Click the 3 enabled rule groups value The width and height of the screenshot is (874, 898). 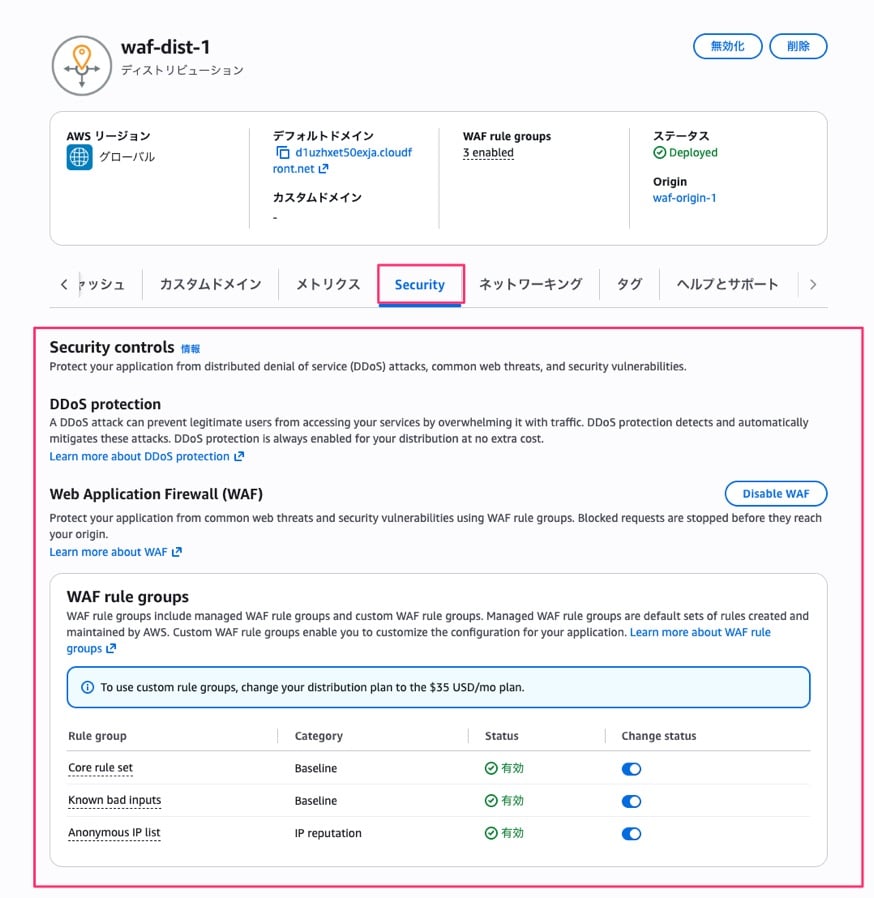(488, 153)
